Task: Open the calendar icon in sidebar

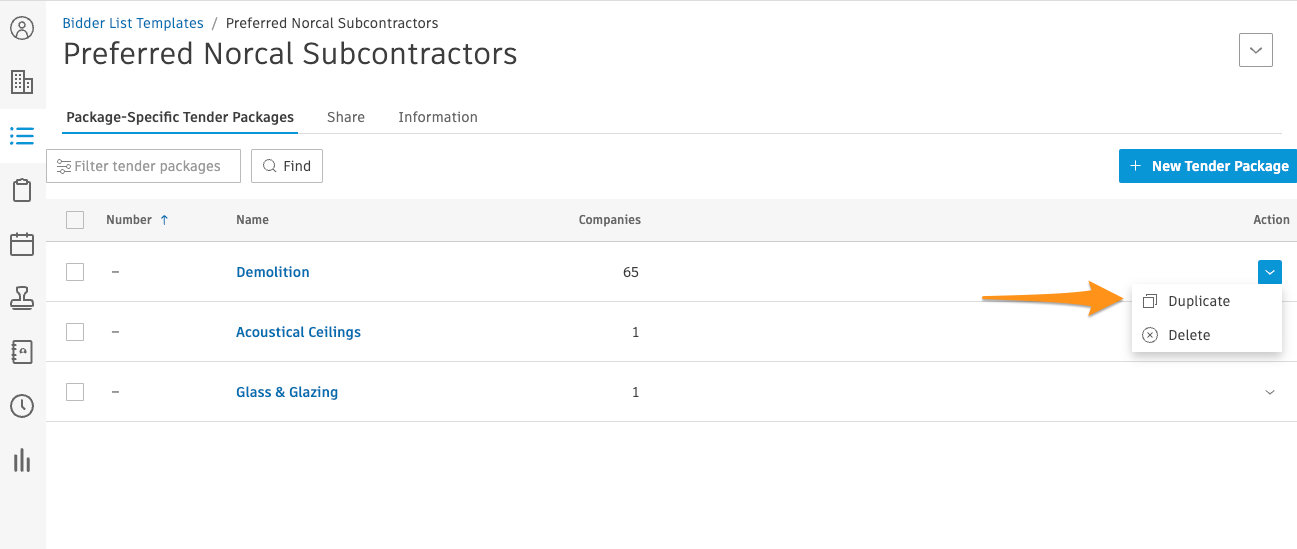Action: click(22, 244)
